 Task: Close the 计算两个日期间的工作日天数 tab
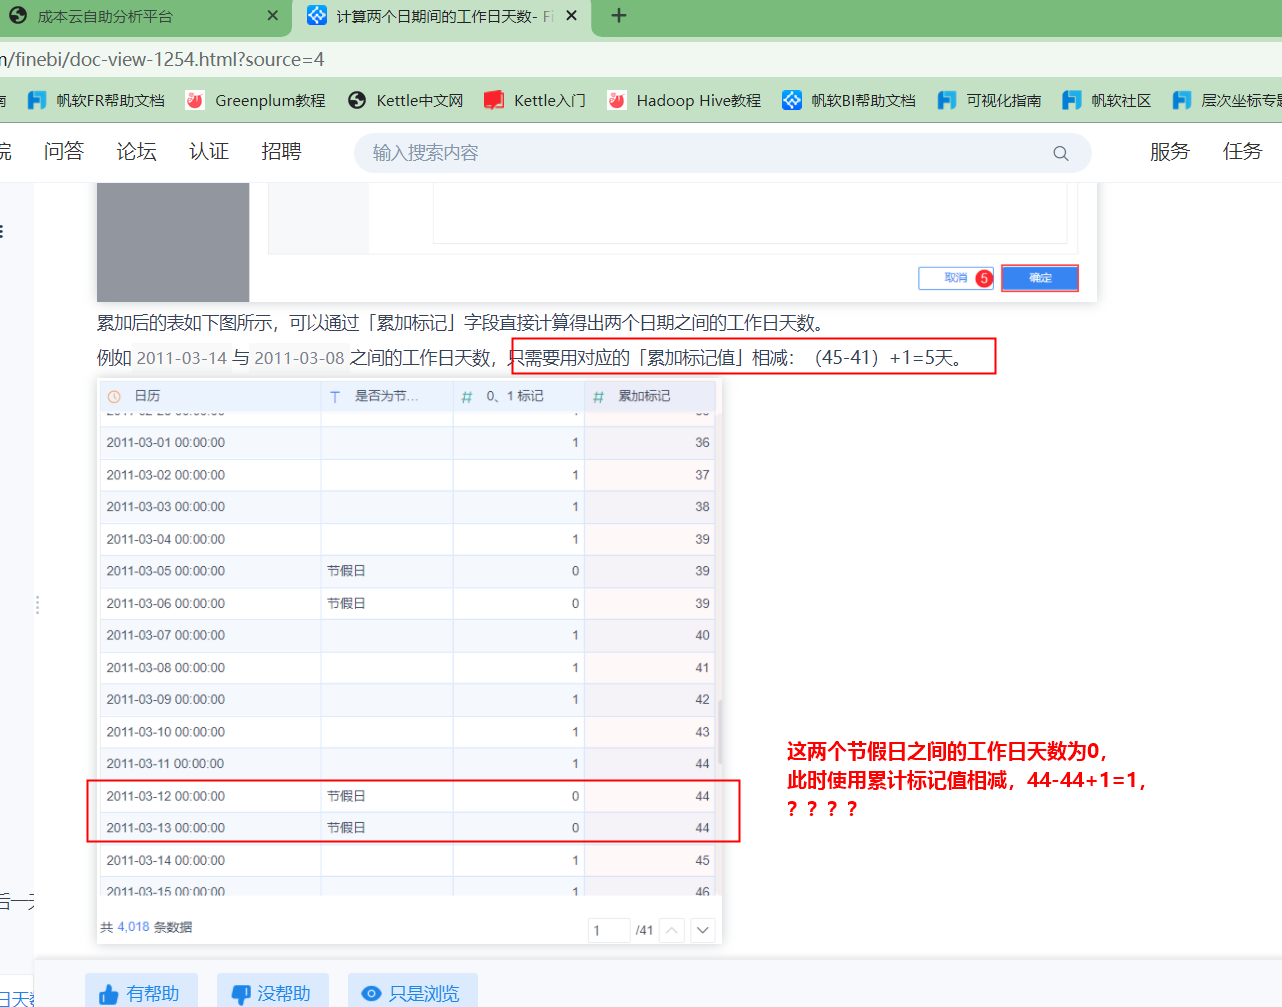click(x=571, y=16)
